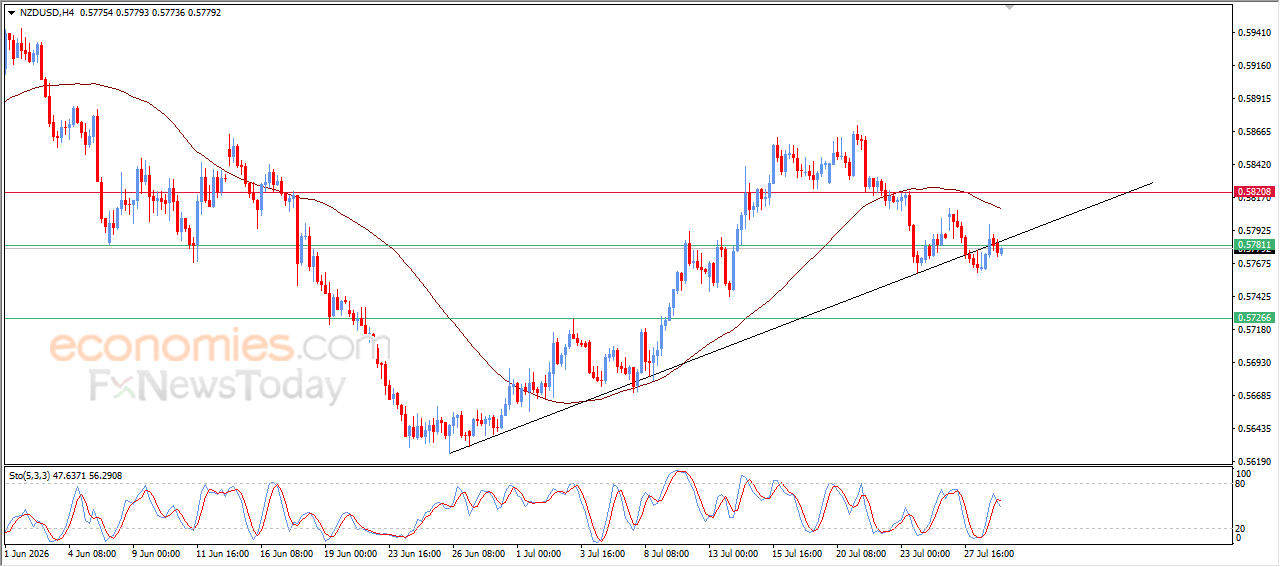1280x567 pixels.
Task: Click the 19 Jun 00:00 time label
Action: click(x=350, y=552)
